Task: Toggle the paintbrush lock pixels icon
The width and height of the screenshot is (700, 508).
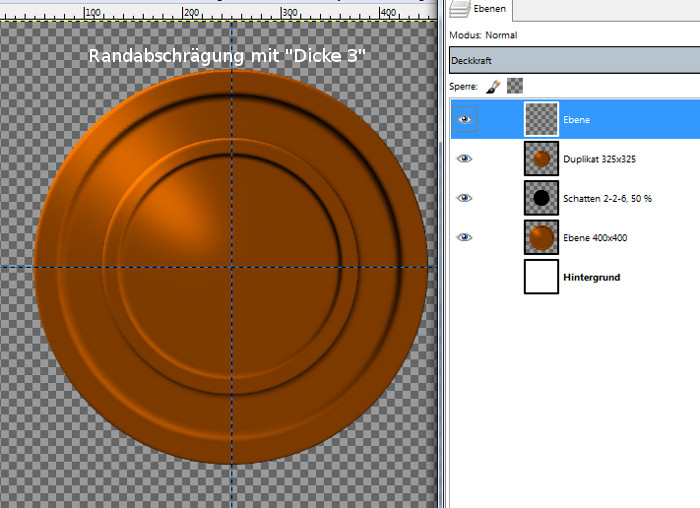Action: click(494, 86)
